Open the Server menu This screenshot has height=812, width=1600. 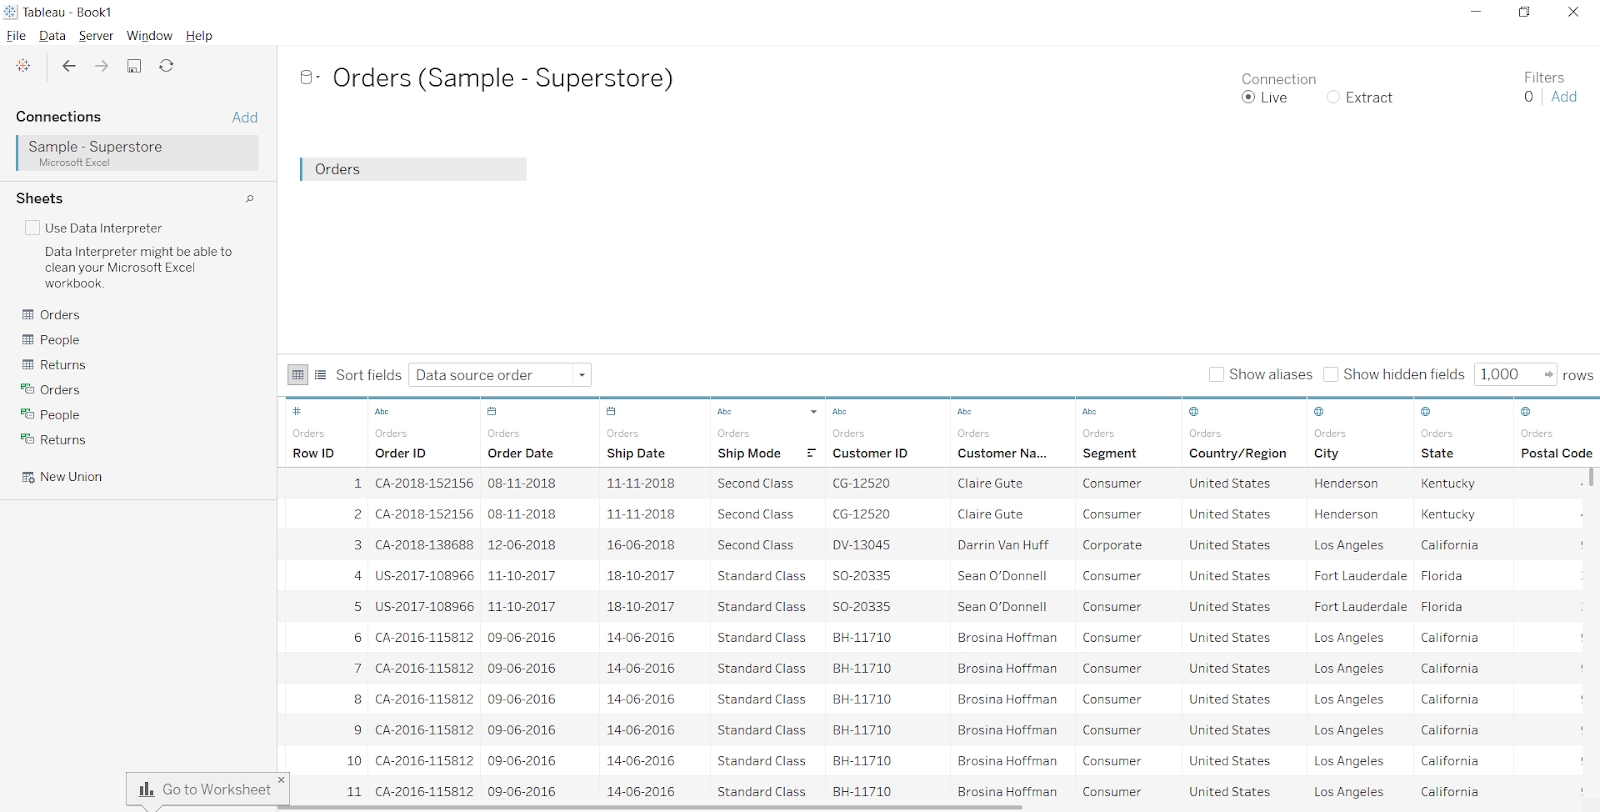[x=96, y=36]
